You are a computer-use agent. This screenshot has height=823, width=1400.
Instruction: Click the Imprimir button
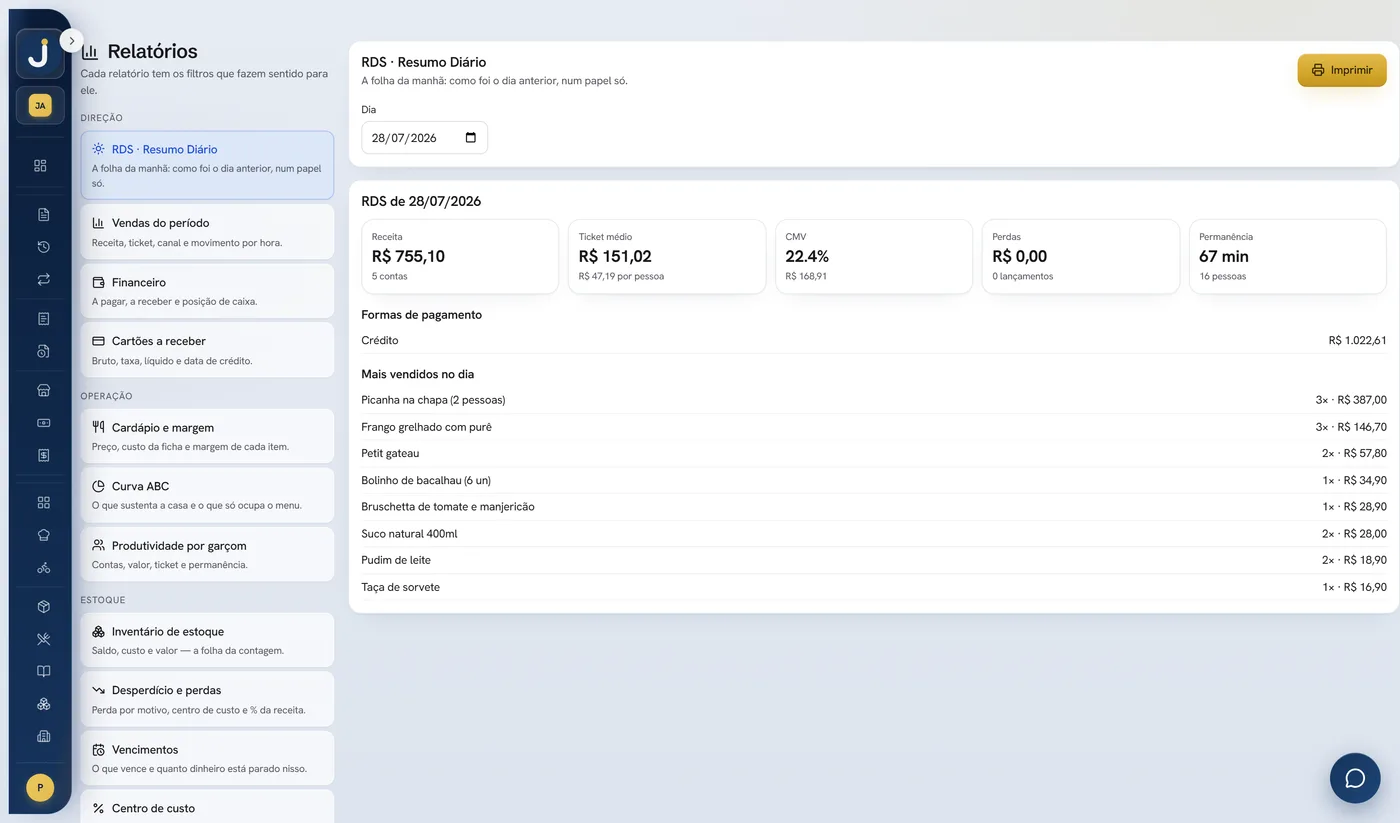(1342, 70)
